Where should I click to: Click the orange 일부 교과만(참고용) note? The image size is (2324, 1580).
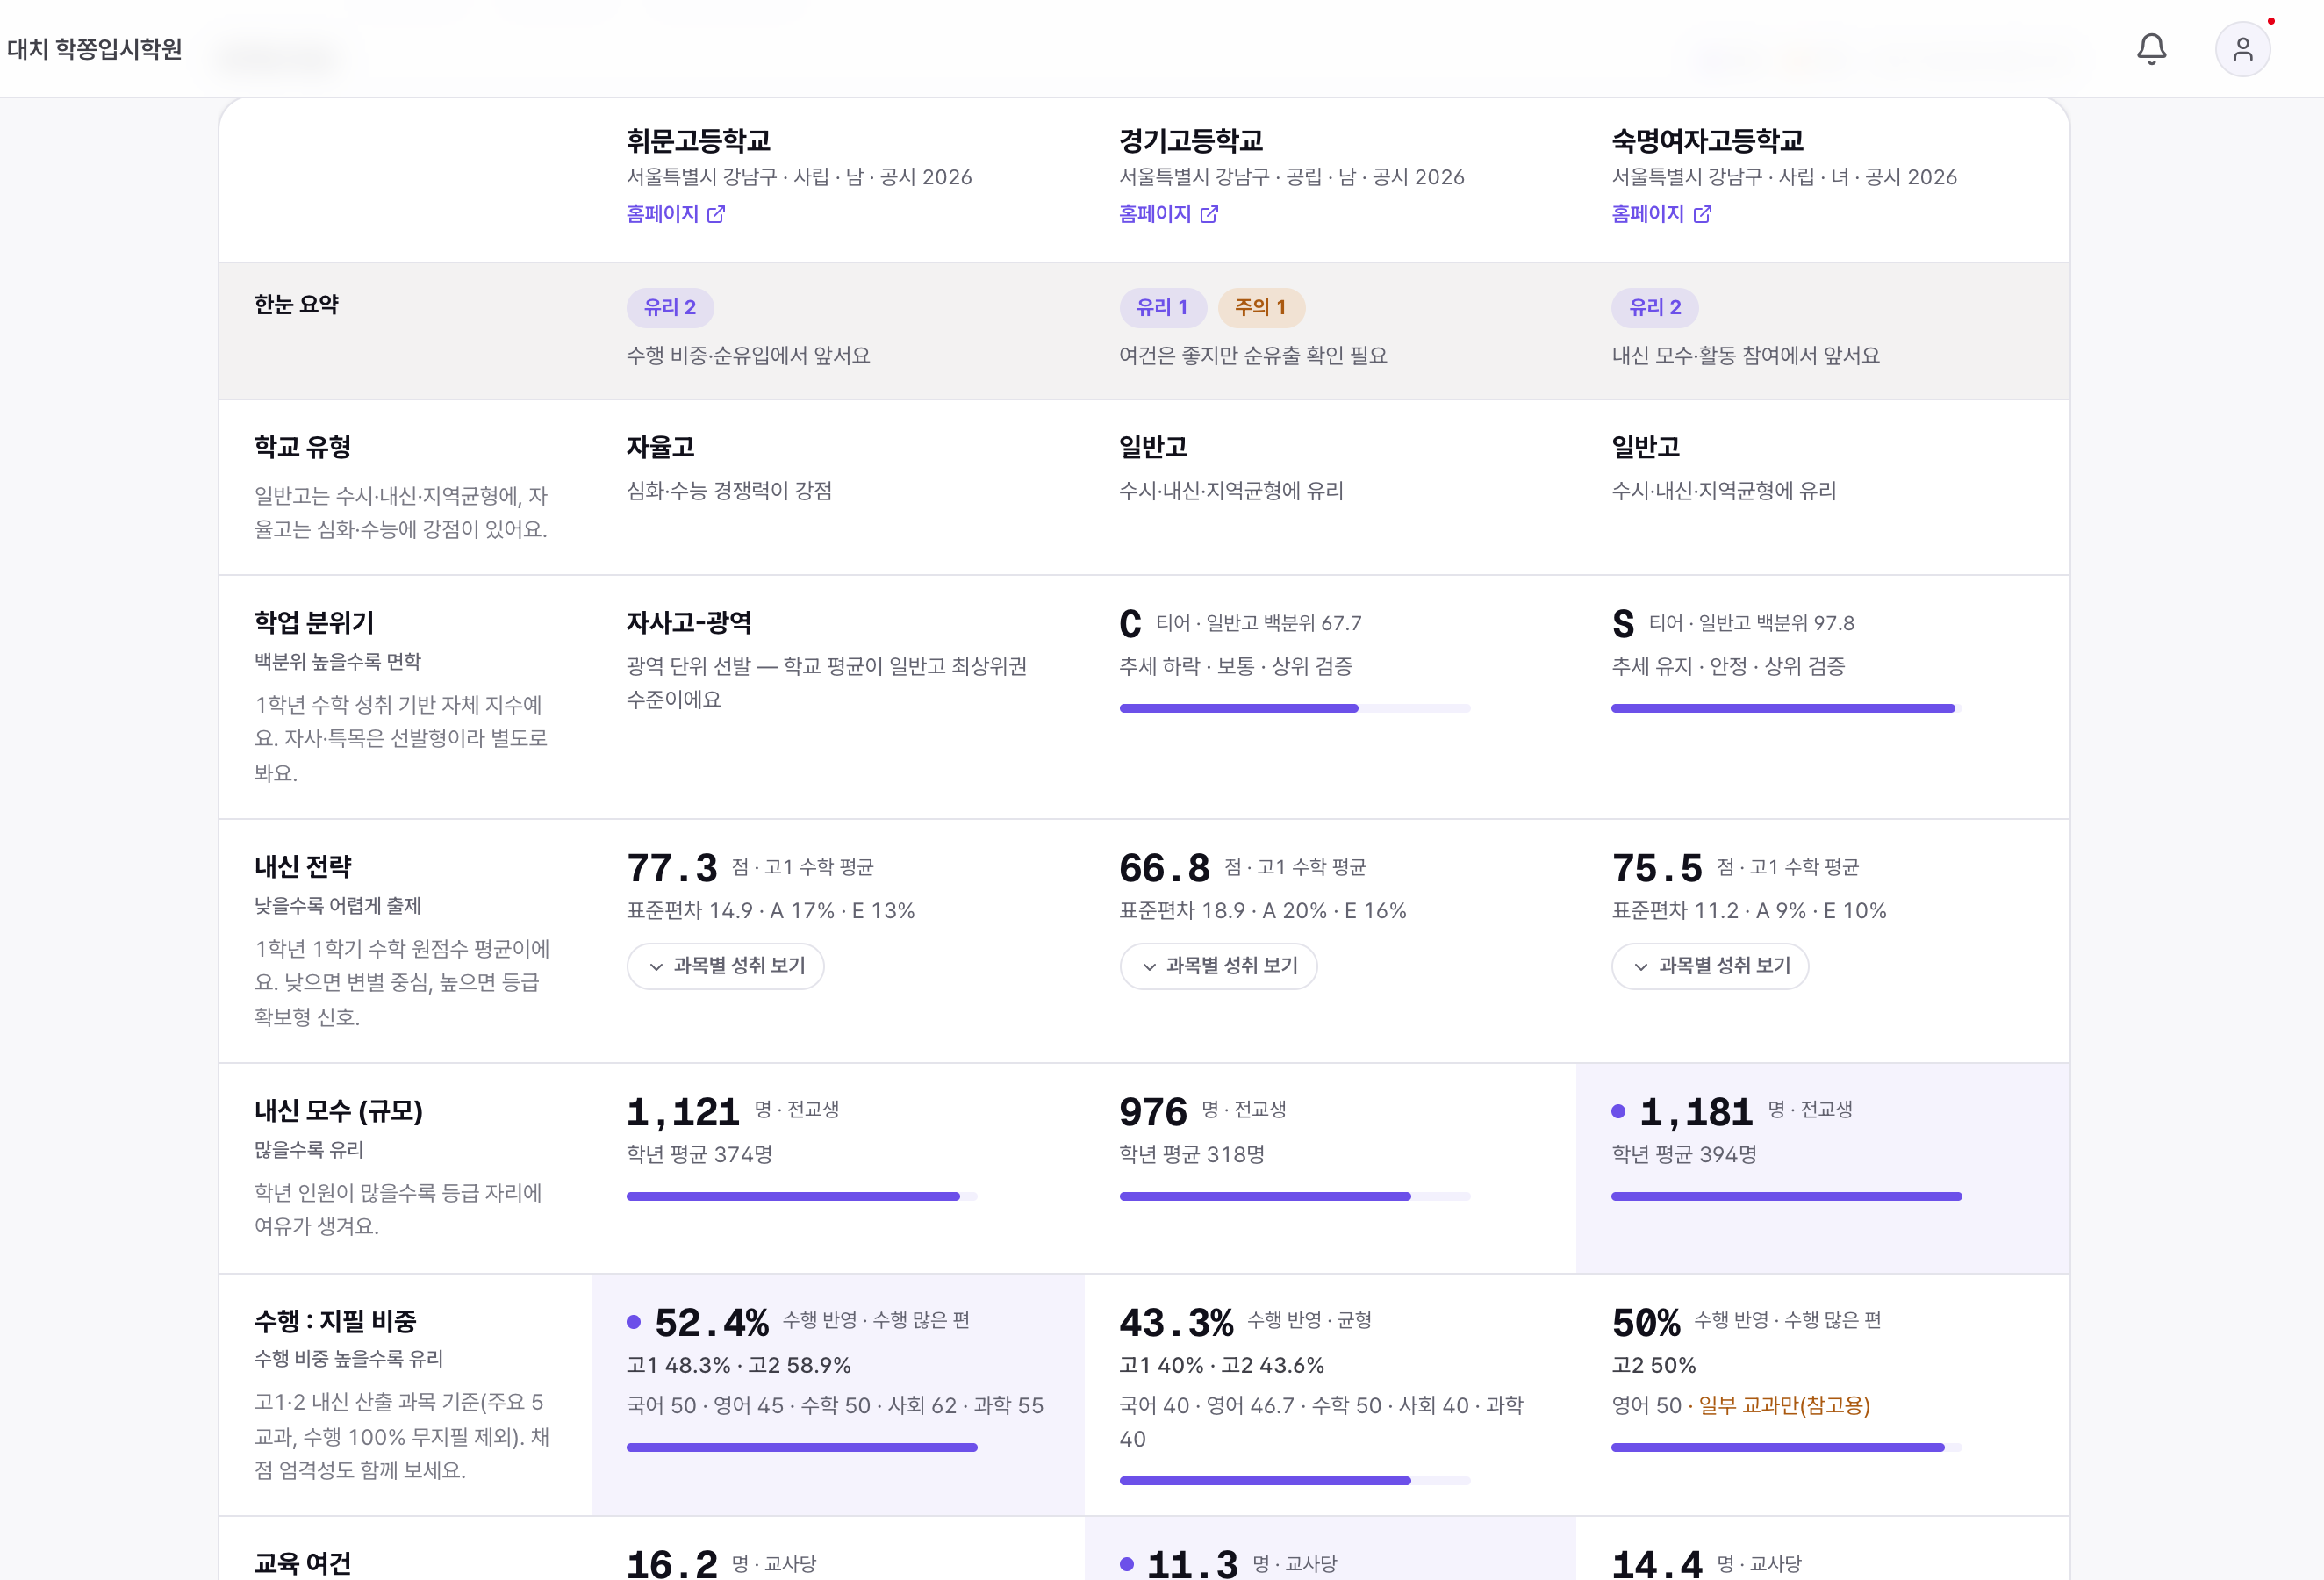[x=1784, y=1406]
